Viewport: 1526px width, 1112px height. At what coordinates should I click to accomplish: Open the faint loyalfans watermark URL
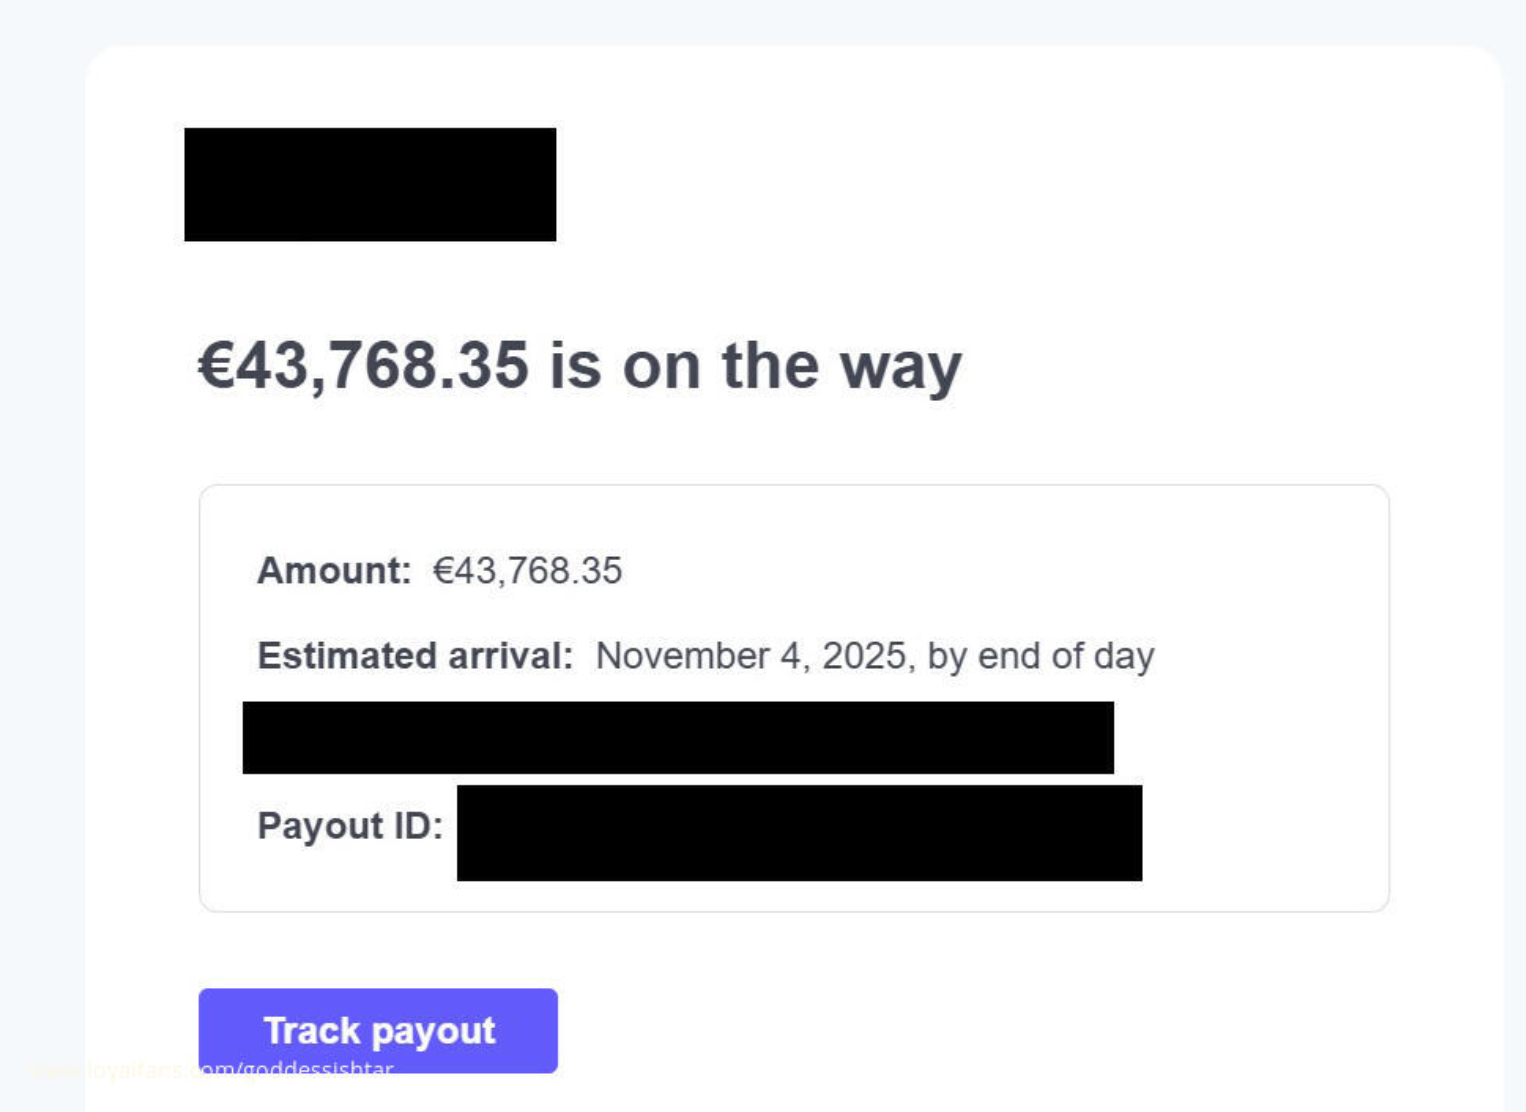click(212, 1070)
